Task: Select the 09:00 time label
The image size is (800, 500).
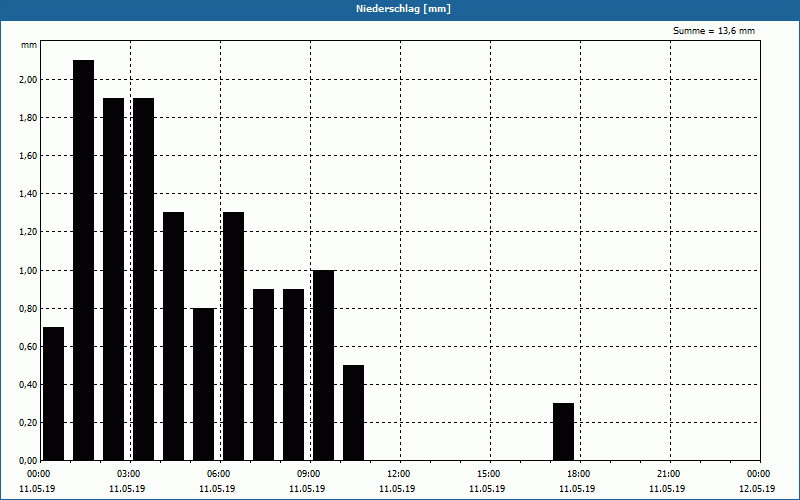Action: coord(309,474)
